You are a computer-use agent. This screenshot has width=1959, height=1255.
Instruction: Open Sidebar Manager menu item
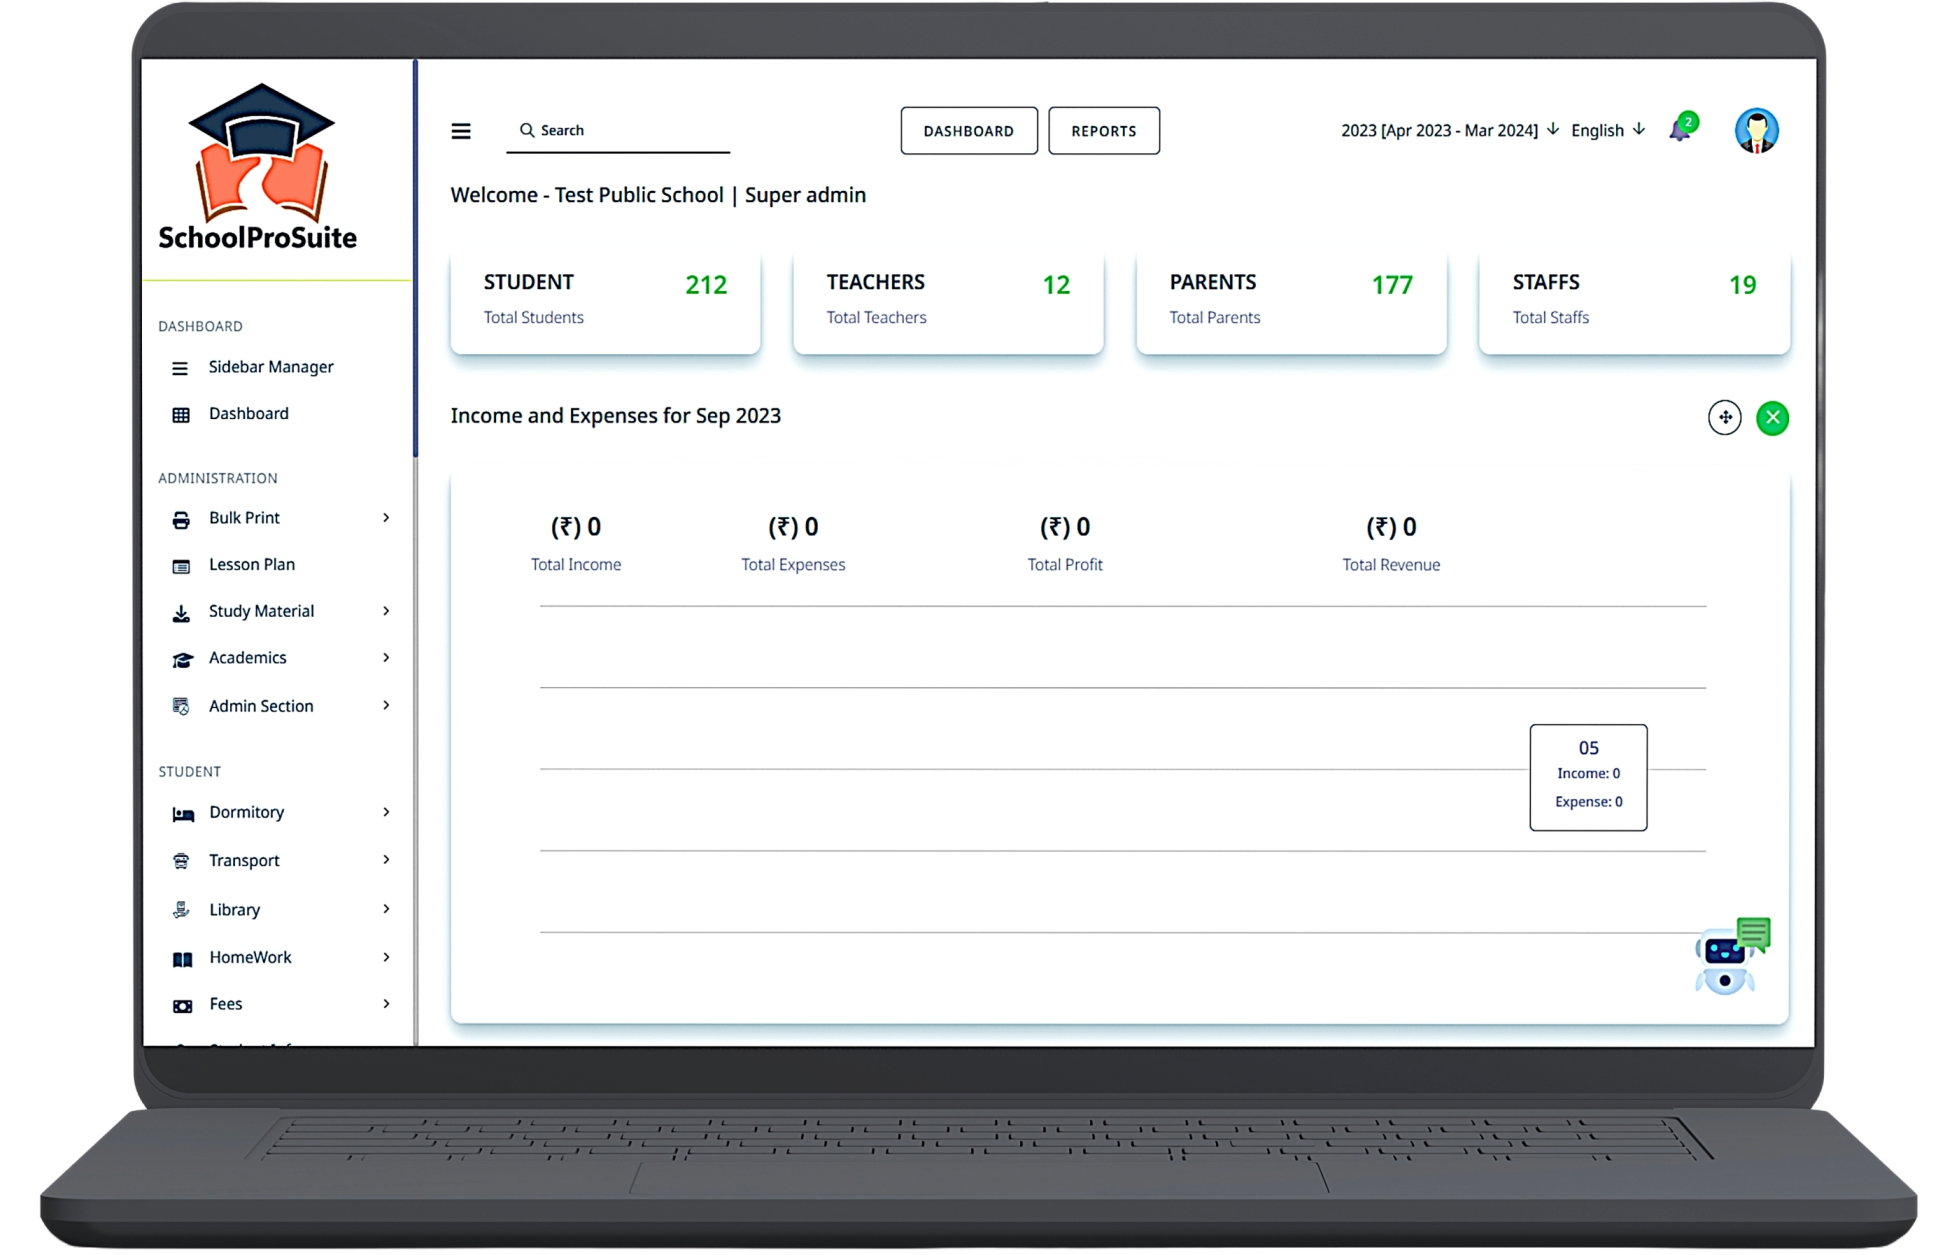pyautogui.click(x=271, y=367)
